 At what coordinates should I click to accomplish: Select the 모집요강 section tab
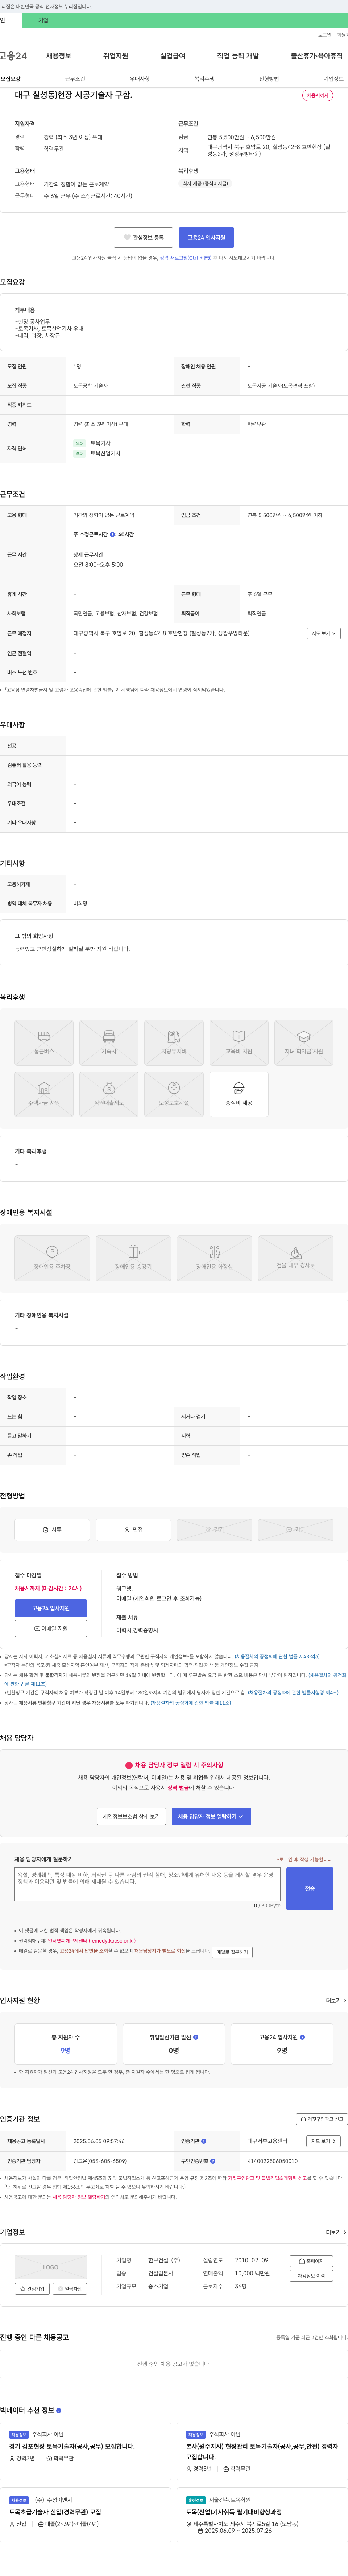tap(10, 79)
